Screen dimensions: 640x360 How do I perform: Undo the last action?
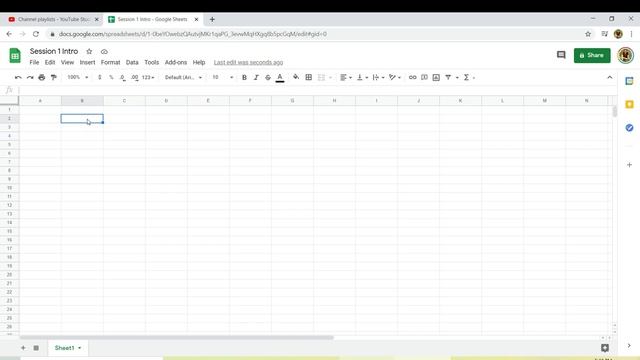point(18,77)
